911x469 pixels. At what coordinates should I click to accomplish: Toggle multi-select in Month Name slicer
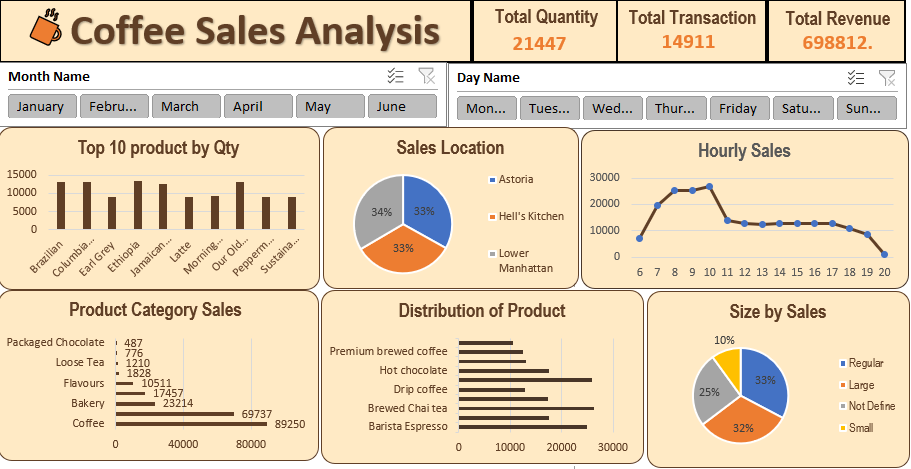tap(395, 76)
